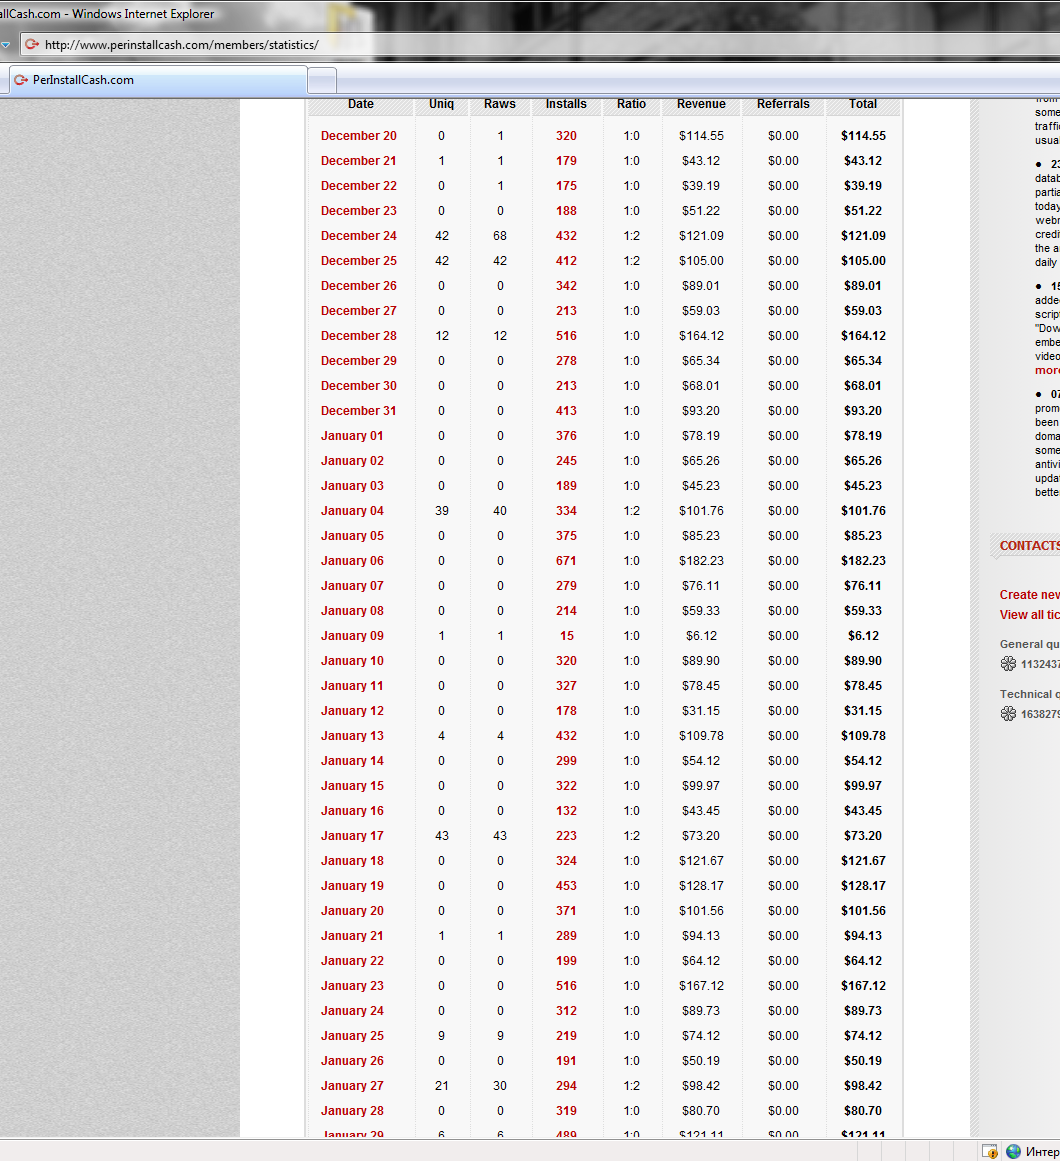Open the View all tickets link

[x=1030, y=615]
